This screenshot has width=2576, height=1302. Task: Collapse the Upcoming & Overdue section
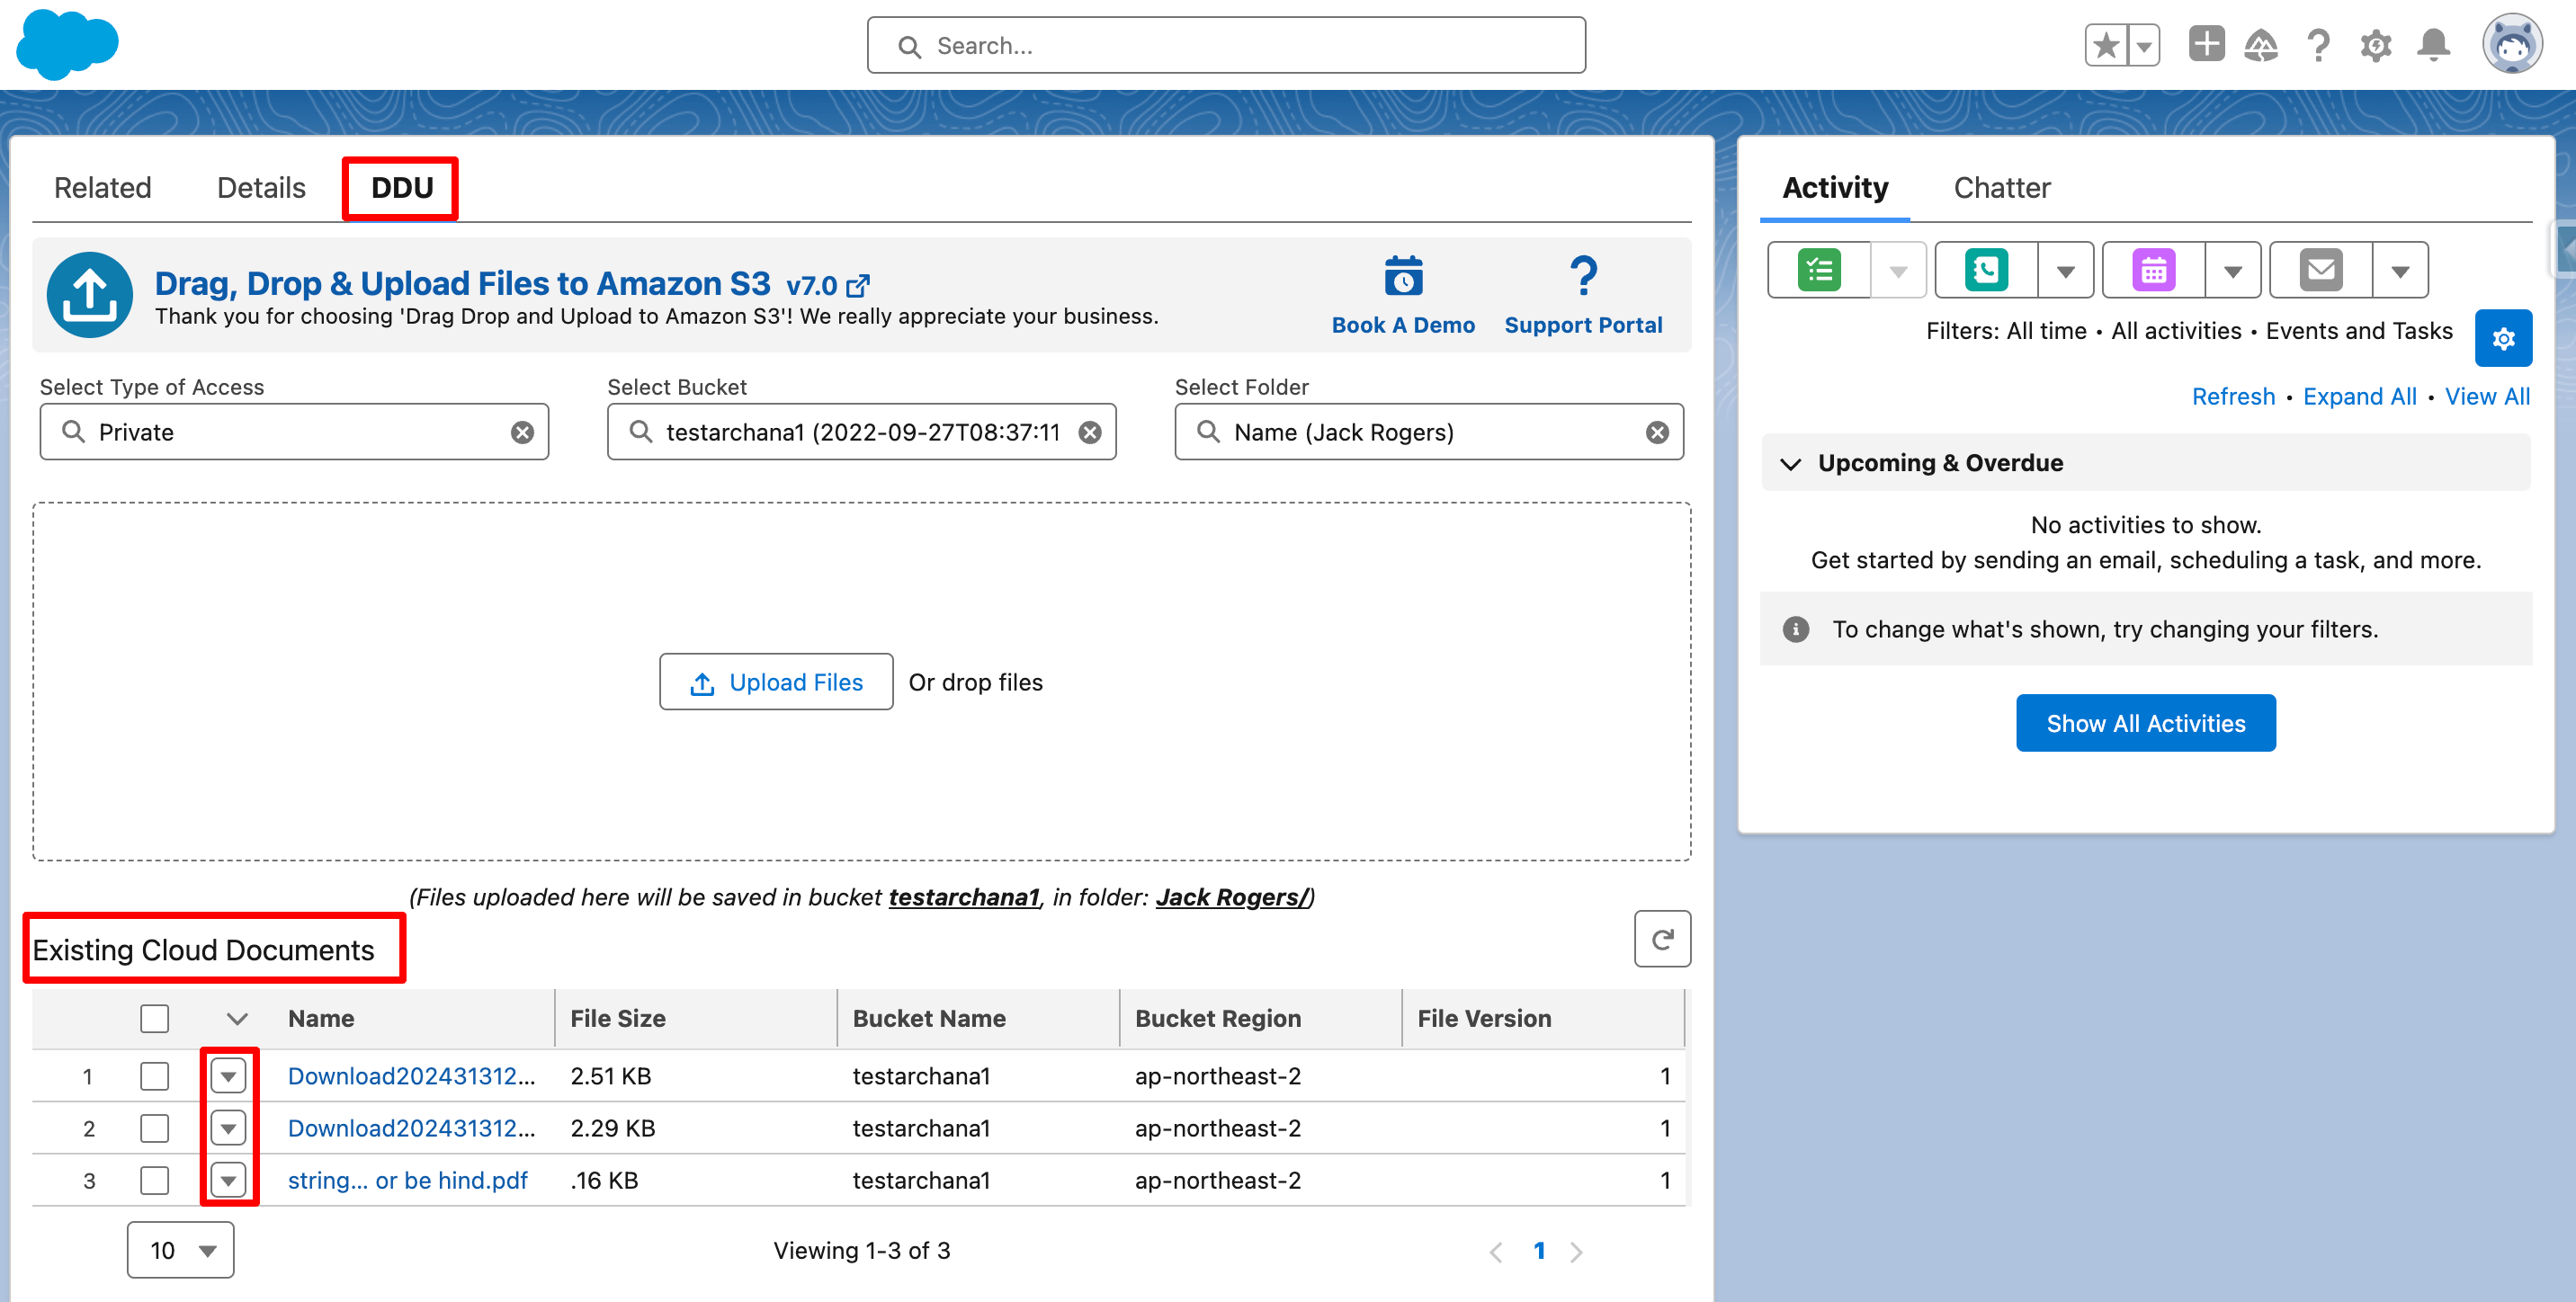[x=1790, y=463]
